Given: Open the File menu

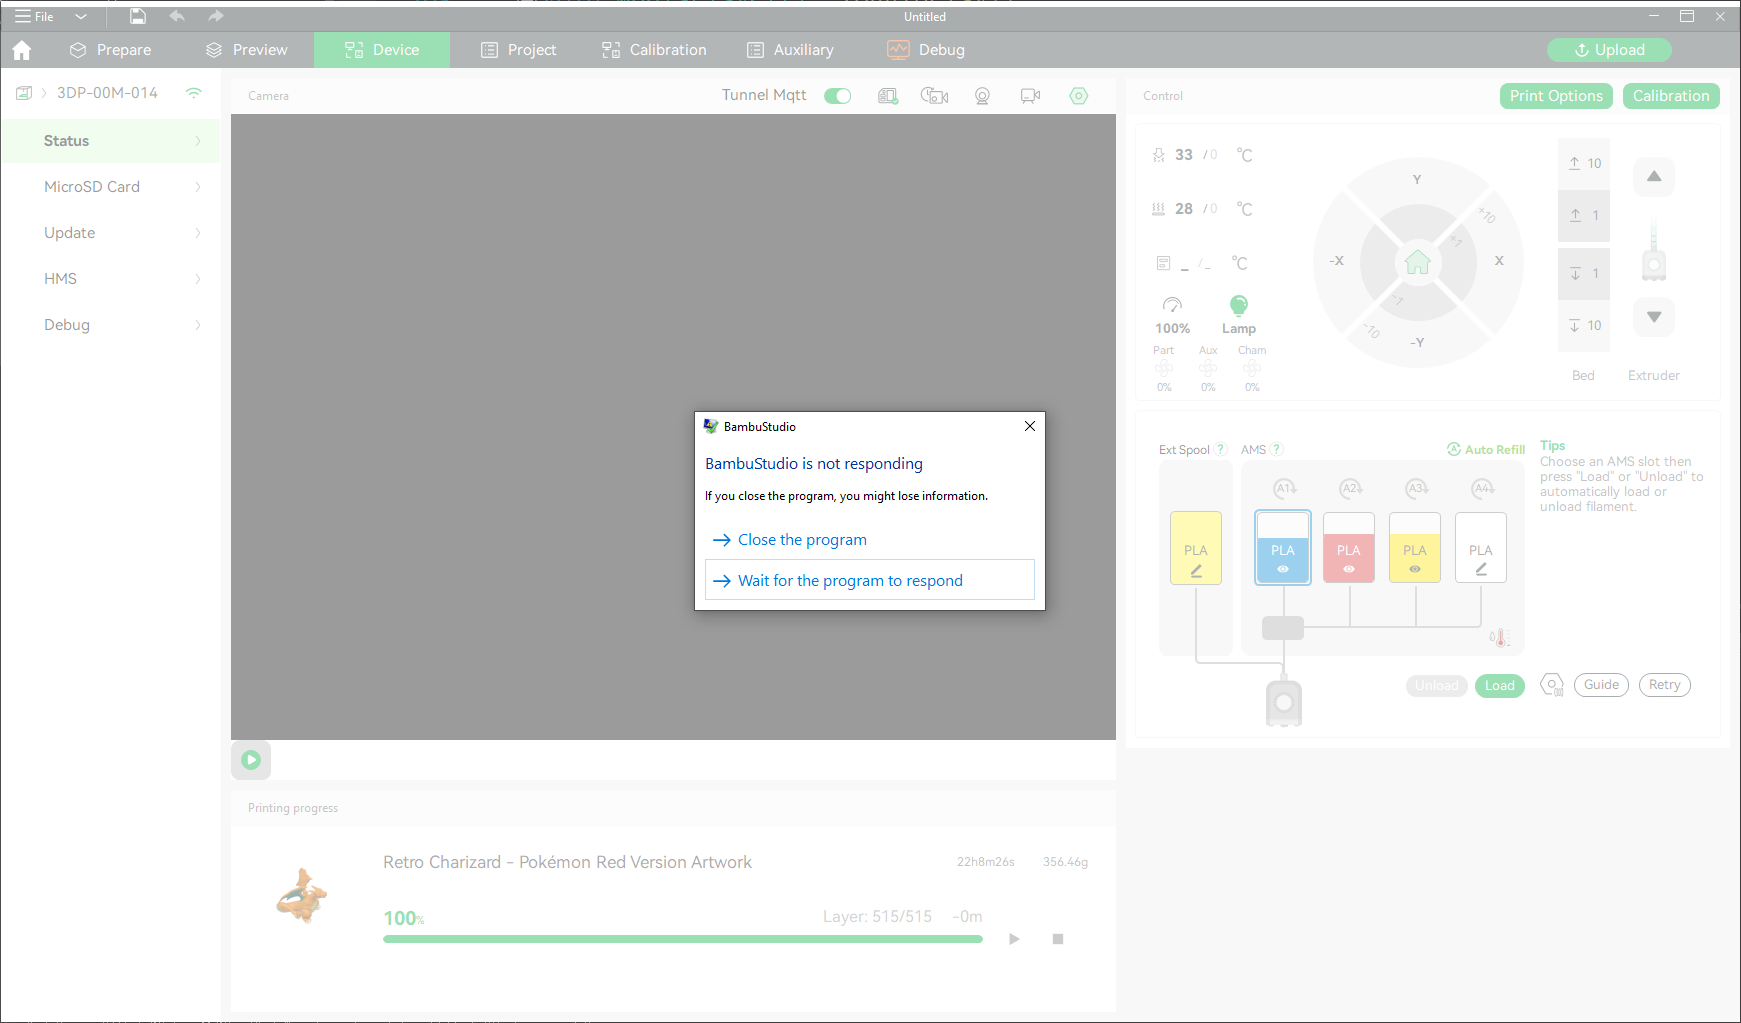Looking at the screenshot, I should (34, 16).
